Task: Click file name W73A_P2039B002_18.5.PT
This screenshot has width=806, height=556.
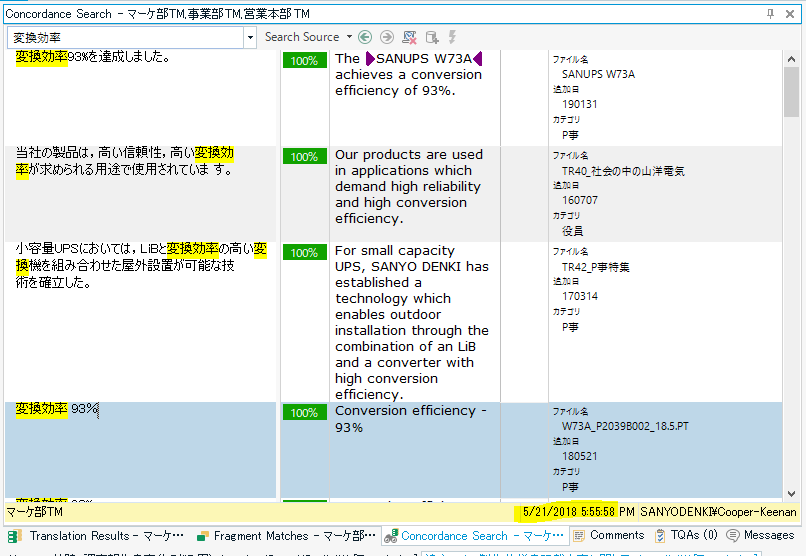Action: 625,427
